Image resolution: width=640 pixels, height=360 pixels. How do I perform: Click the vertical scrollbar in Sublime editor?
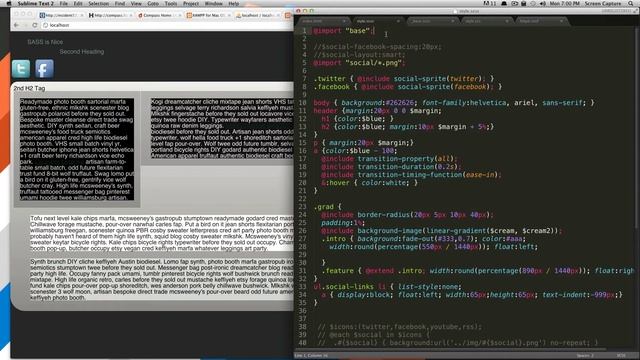(637, 127)
